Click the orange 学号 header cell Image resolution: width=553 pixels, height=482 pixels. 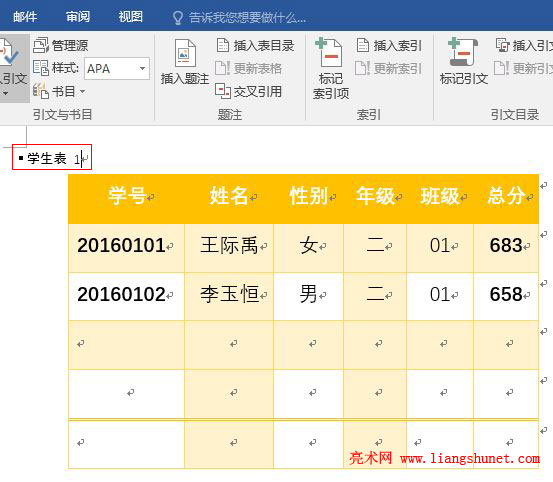tap(126, 199)
